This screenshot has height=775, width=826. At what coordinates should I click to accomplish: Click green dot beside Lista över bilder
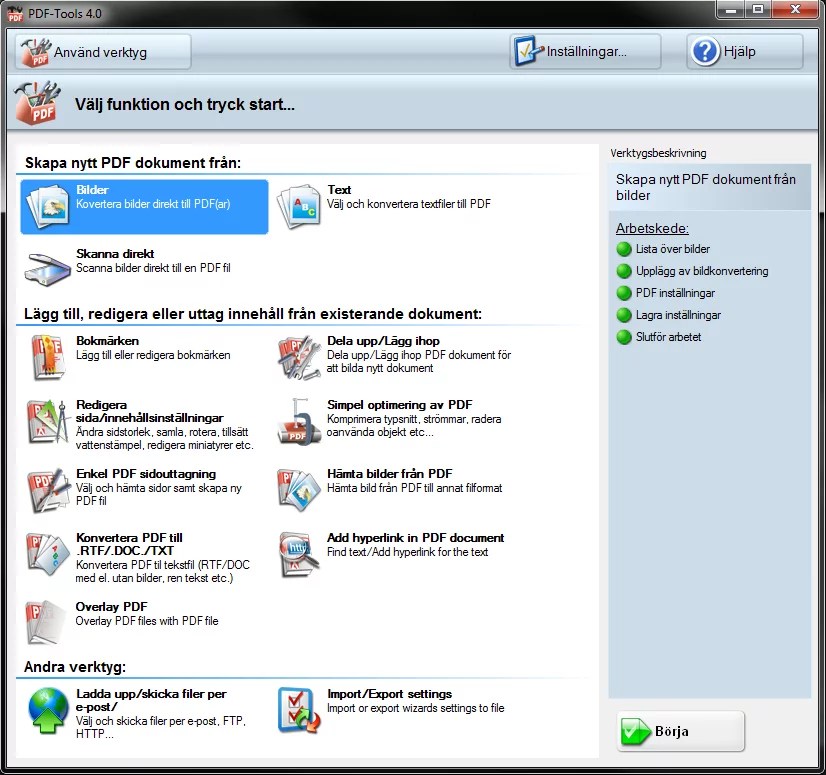pos(624,249)
